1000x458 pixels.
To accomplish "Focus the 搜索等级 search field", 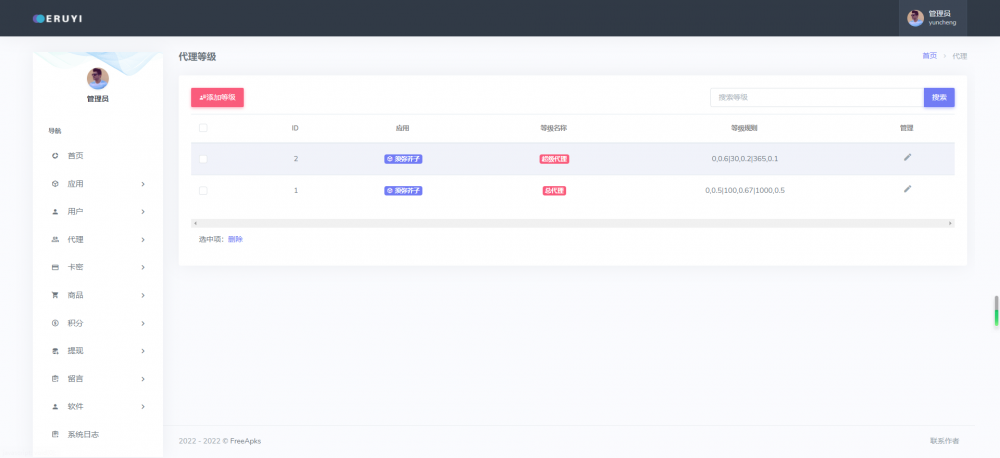I will tap(816, 97).
